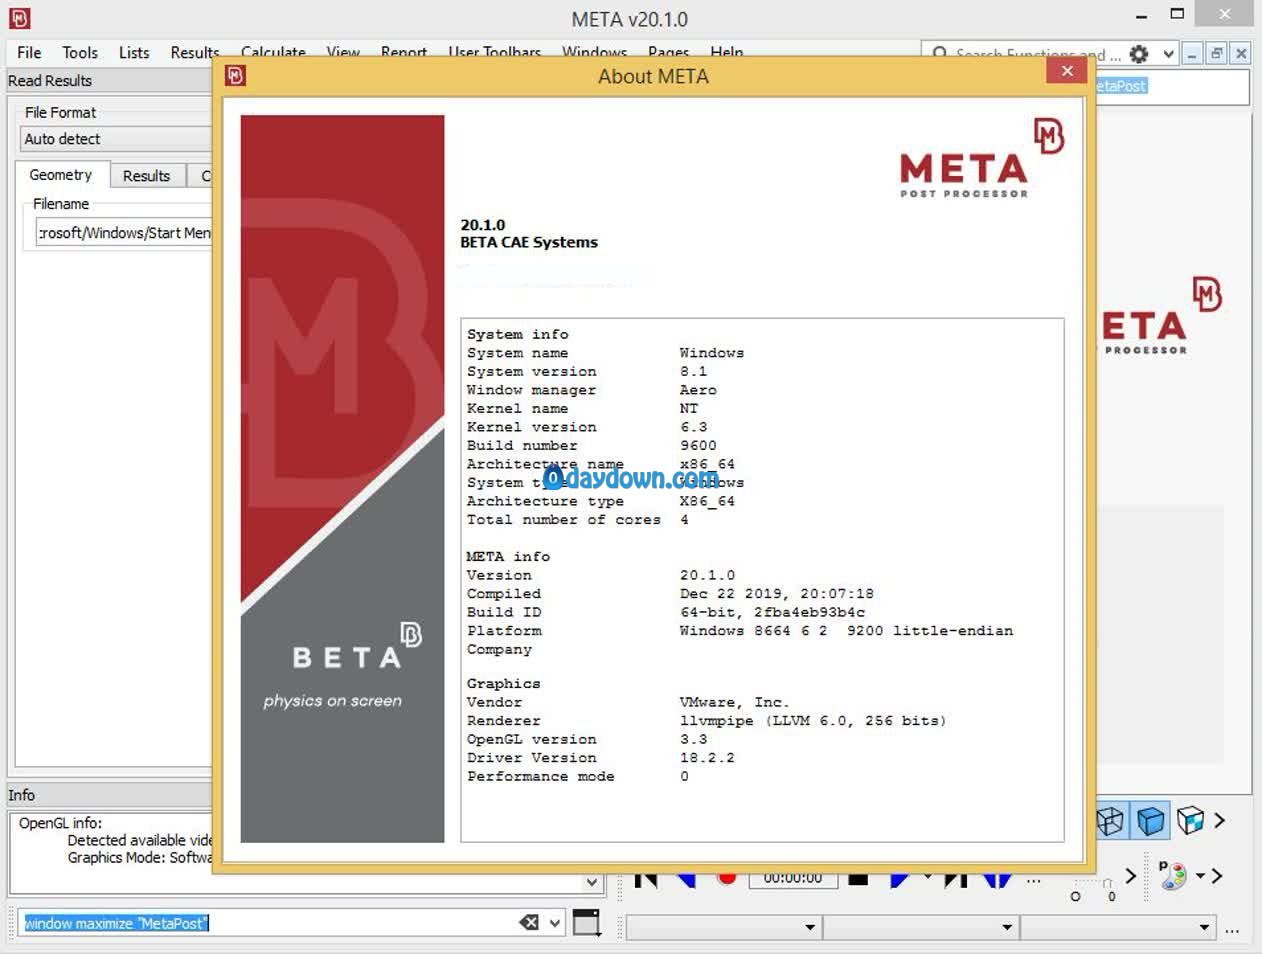Click the 'llvmpipe (LLVM 6.0, 256 bits)' renderer value
Screen dimensions: 1262x954
(x=813, y=721)
